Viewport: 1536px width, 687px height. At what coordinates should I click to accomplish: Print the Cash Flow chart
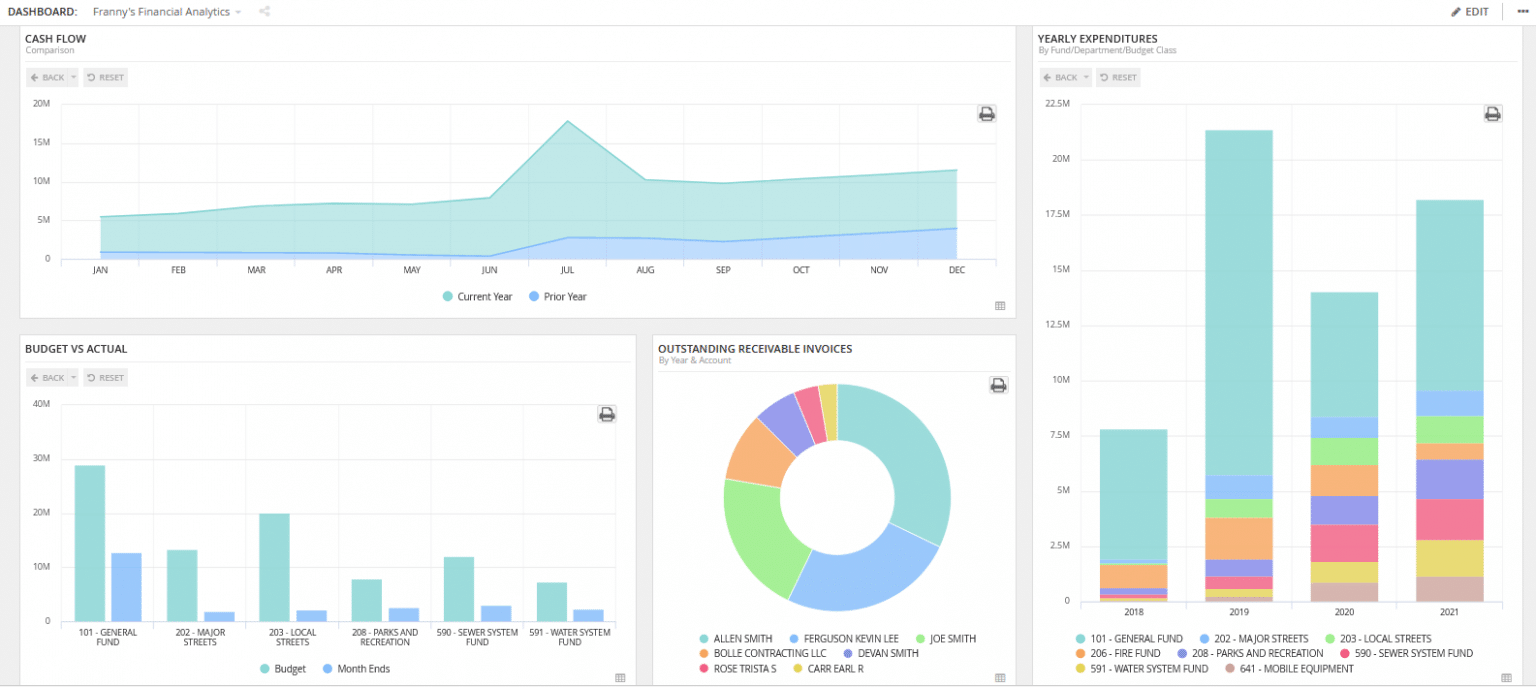tap(986, 113)
